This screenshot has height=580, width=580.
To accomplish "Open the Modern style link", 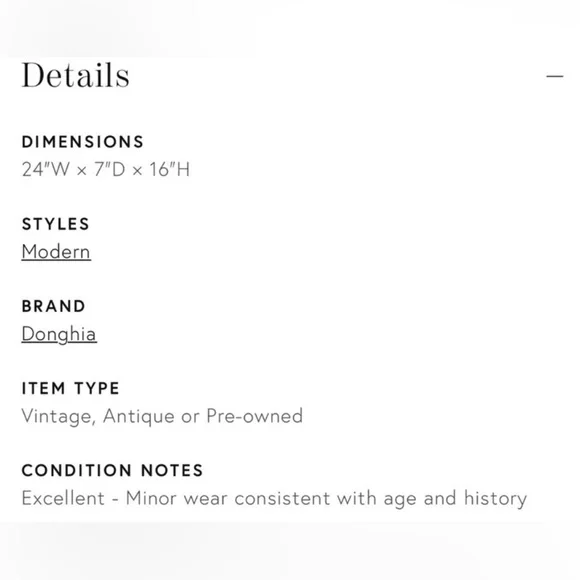I will tap(56, 252).
